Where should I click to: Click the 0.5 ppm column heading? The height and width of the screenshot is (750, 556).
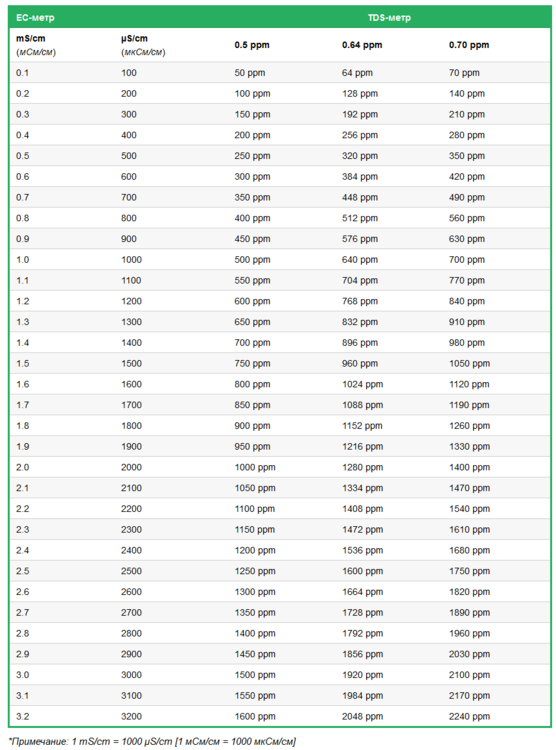tap(252, 45)
